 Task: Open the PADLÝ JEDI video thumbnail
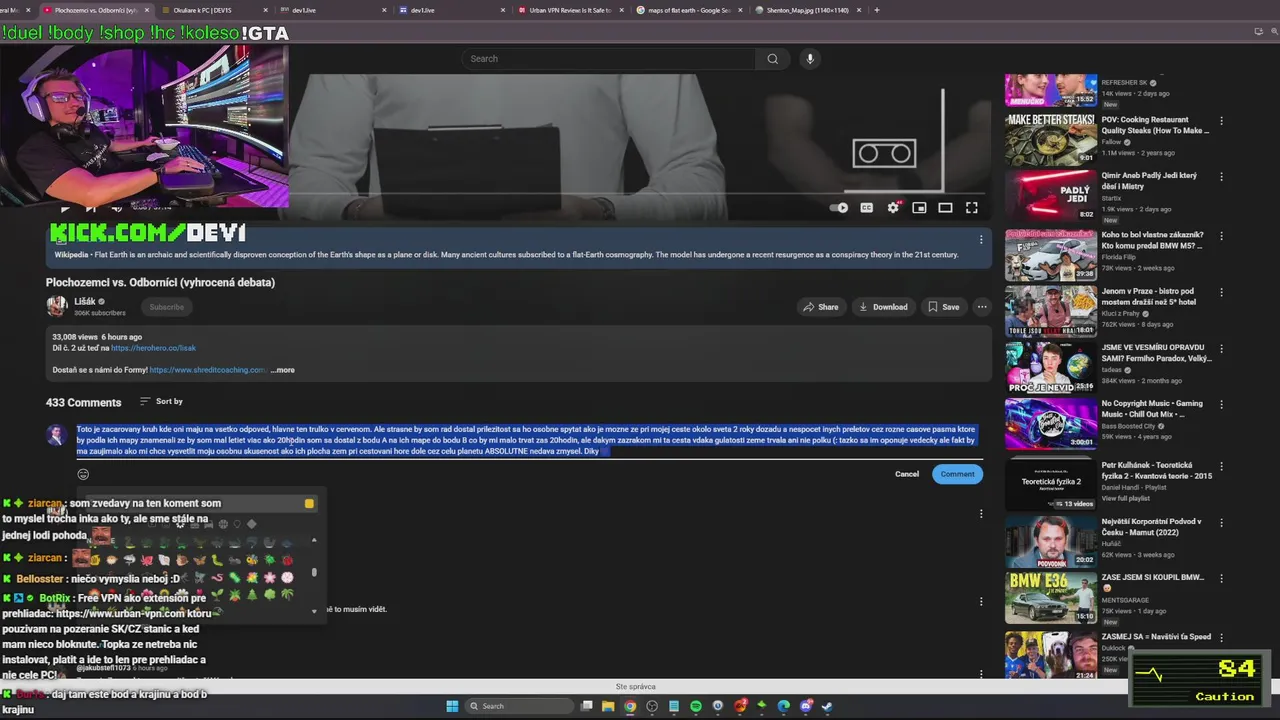1051,195
